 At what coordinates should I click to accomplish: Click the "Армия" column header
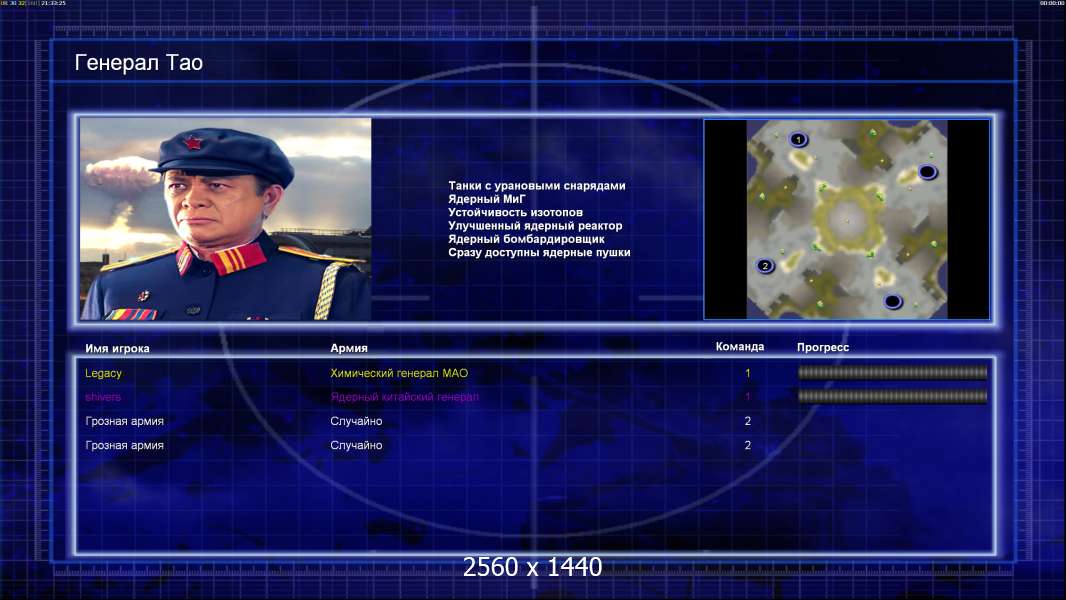coord(349,348)
